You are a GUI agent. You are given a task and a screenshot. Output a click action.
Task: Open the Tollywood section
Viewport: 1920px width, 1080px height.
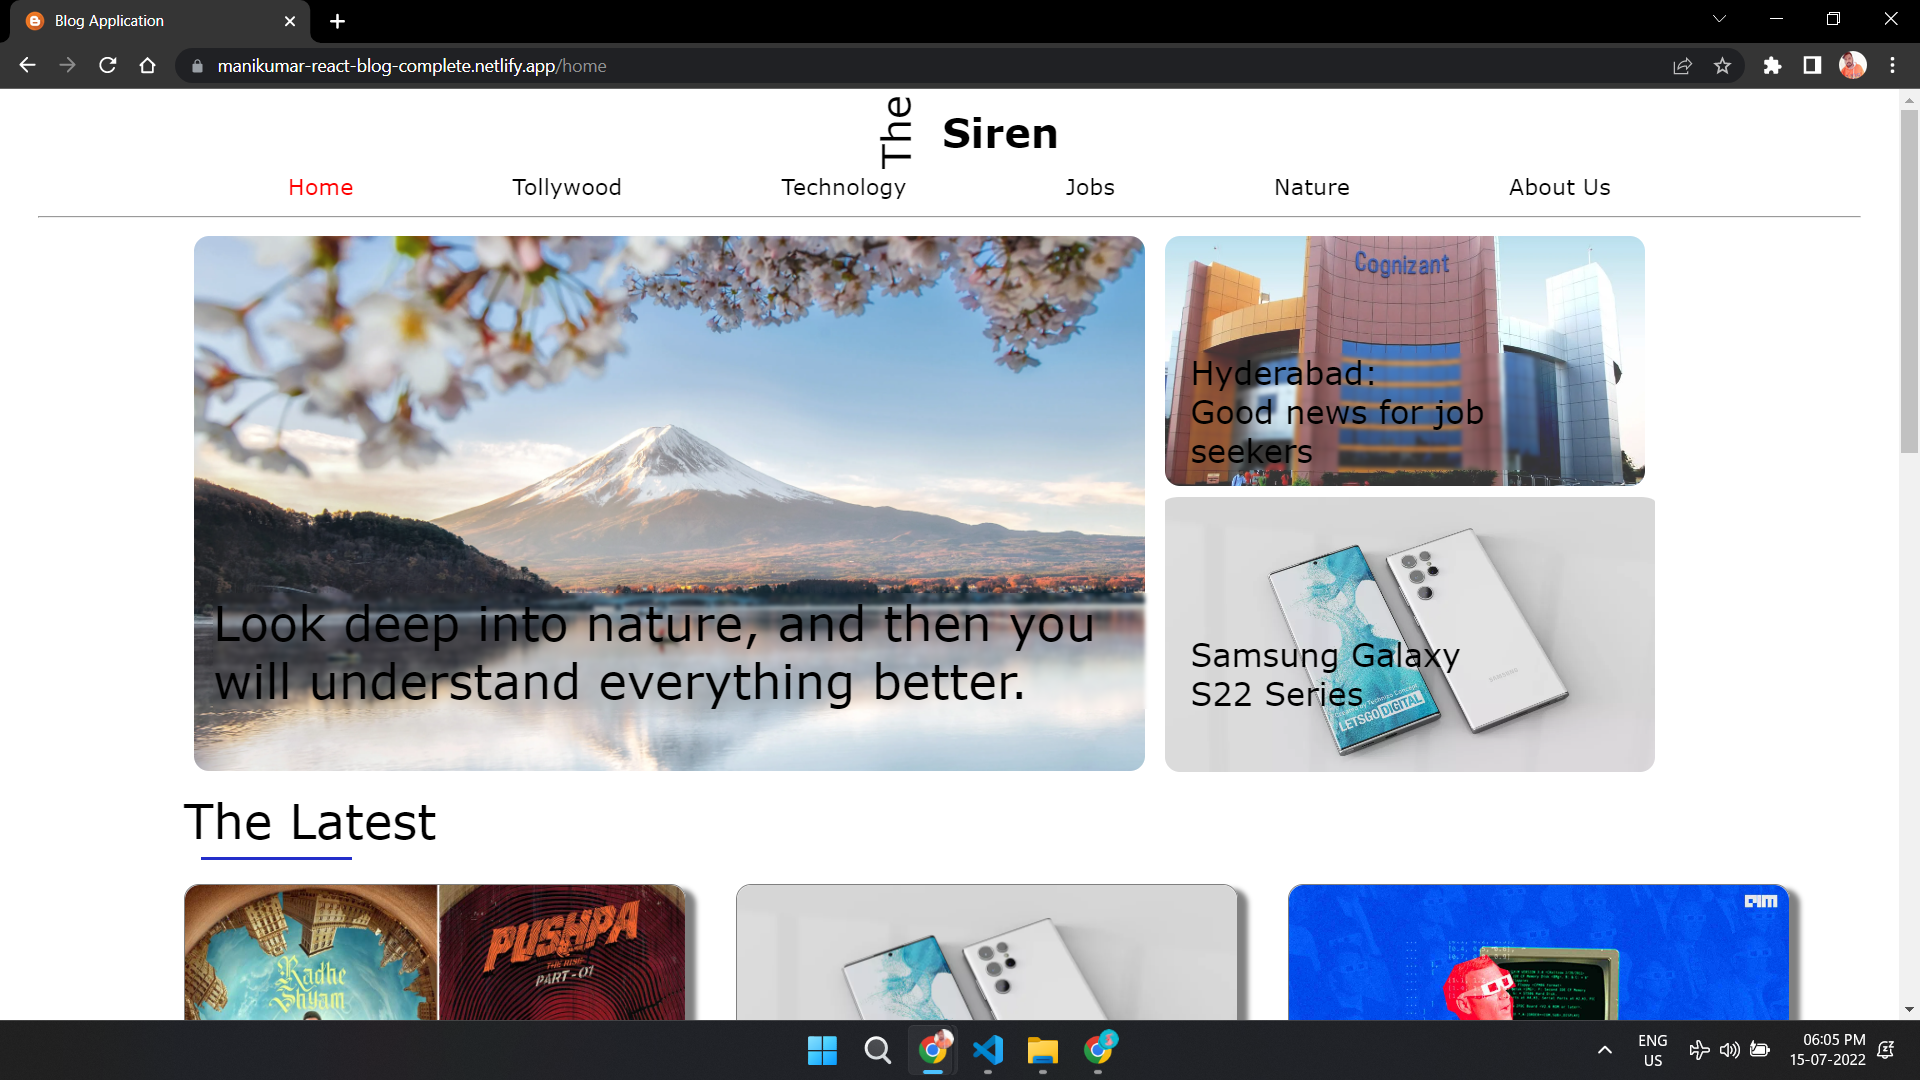pos(567,187)
